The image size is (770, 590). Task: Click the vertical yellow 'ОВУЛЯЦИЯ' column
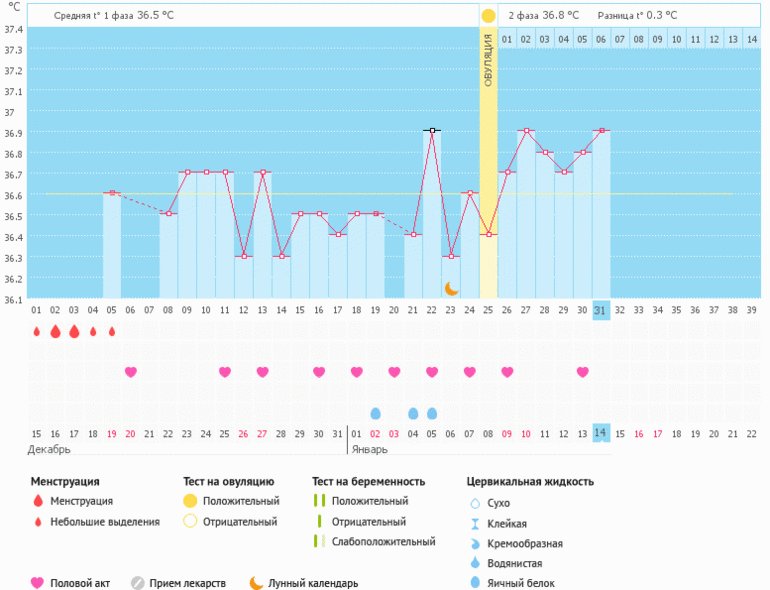click(488, 160)
